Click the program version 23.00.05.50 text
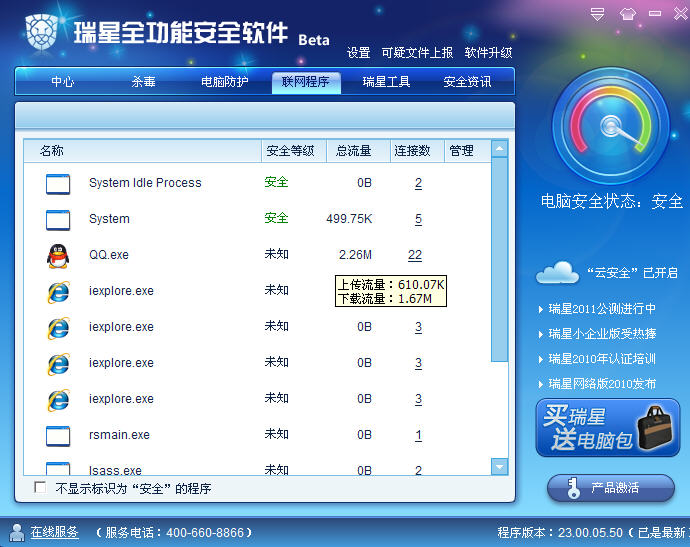Image resolution: width=690 pixels, height=547 pixels. (560, 532)
